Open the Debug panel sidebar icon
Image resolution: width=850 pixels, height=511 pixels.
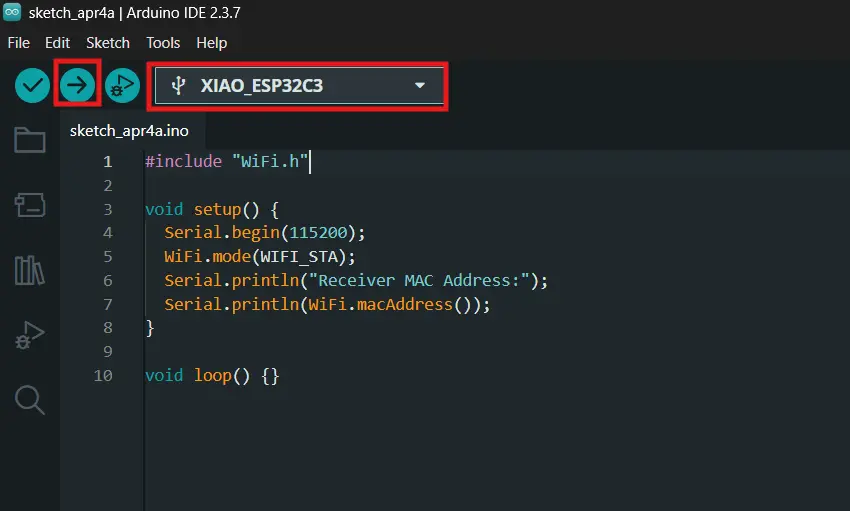coord(30,335)
